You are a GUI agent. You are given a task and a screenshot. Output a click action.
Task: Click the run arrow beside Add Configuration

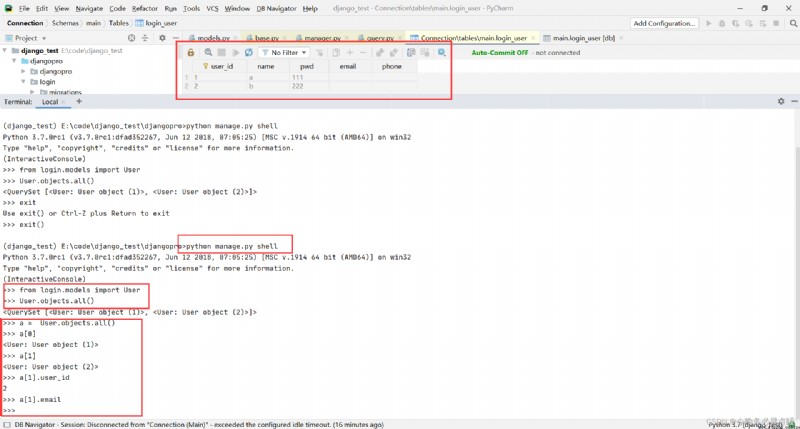point(709,23)
